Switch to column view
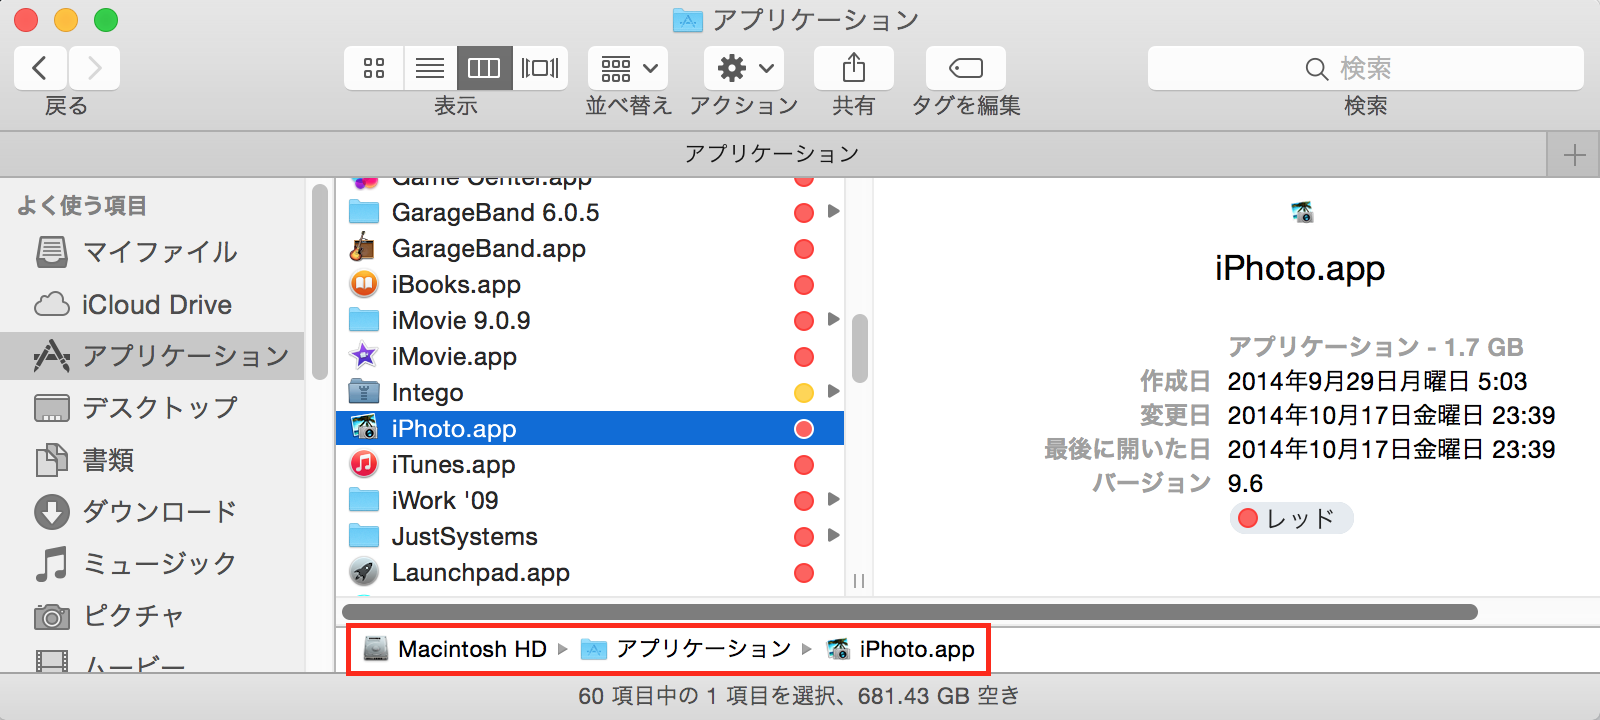Screen dimensions: 1600x720 (x=484, y=68)
